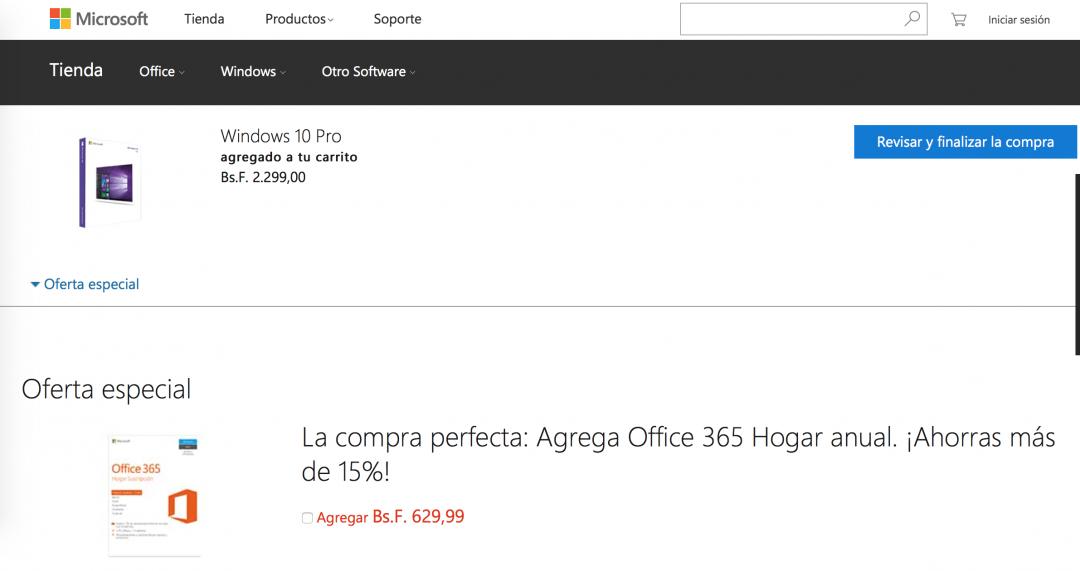Check the Agregar Office 365 checkbox

307,518
